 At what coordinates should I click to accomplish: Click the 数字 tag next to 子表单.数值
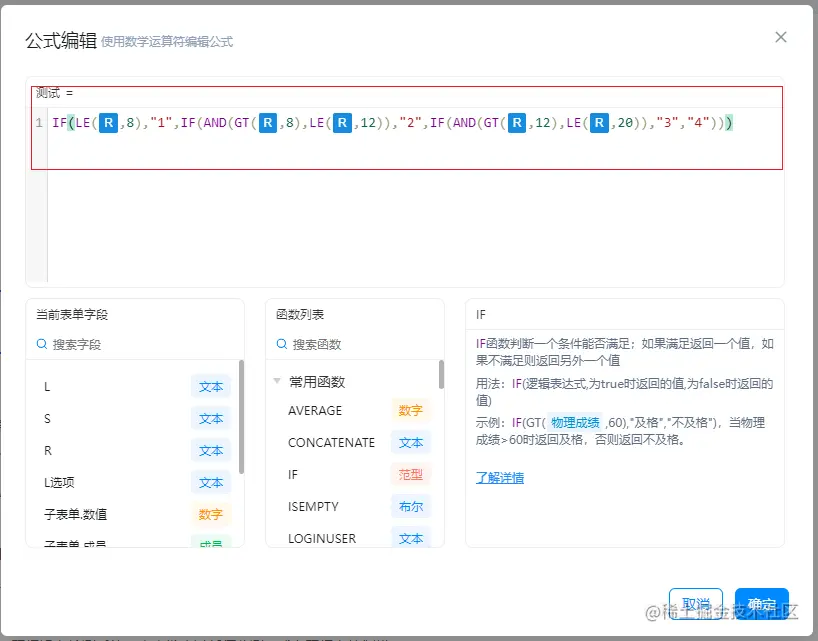tap(211, 514)
